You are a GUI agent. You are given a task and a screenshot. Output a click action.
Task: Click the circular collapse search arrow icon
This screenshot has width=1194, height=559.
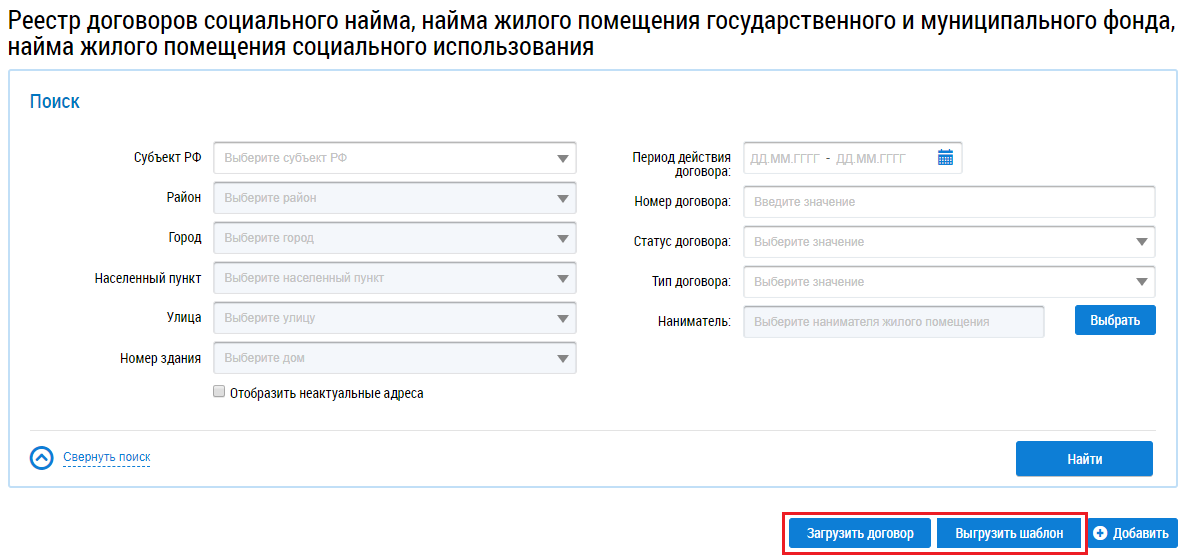pyautogui.click(x=41, y=458)
